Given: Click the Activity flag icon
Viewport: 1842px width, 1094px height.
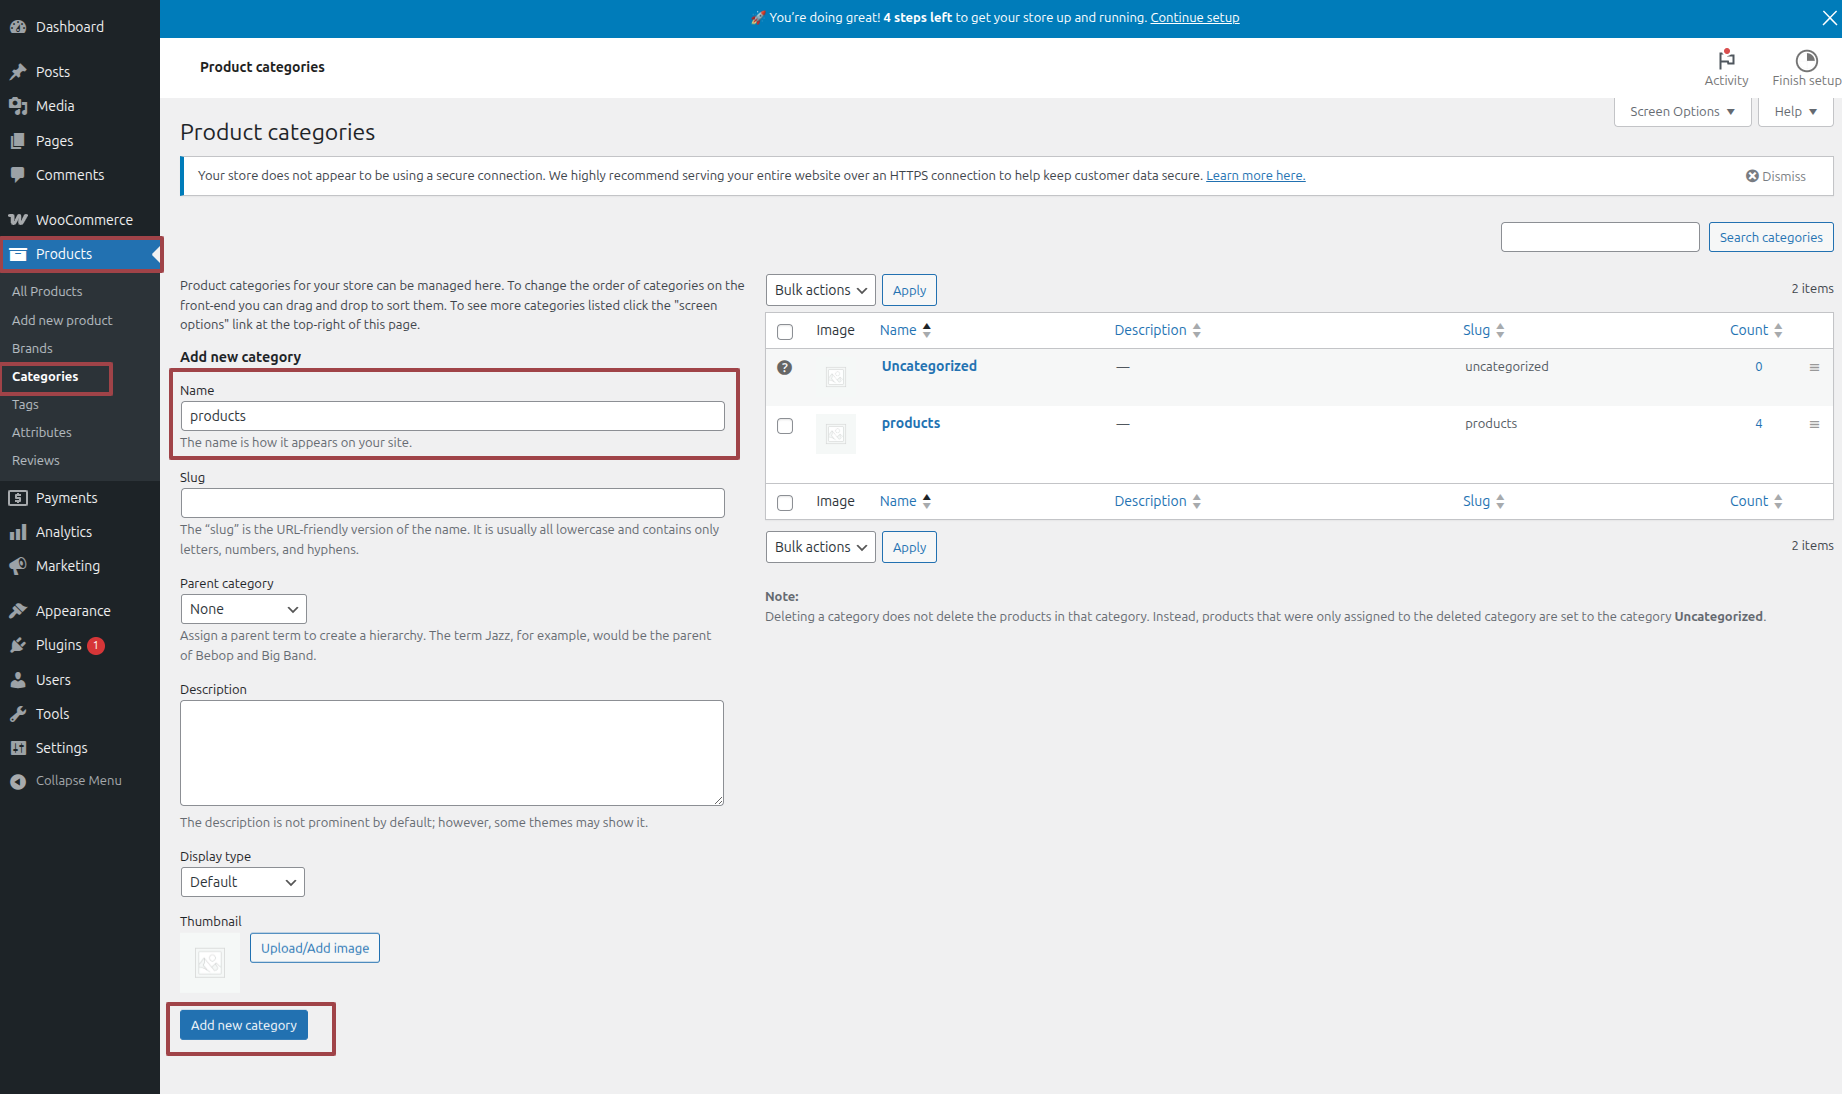Looking at the screenshot, I should [1726, 60].
